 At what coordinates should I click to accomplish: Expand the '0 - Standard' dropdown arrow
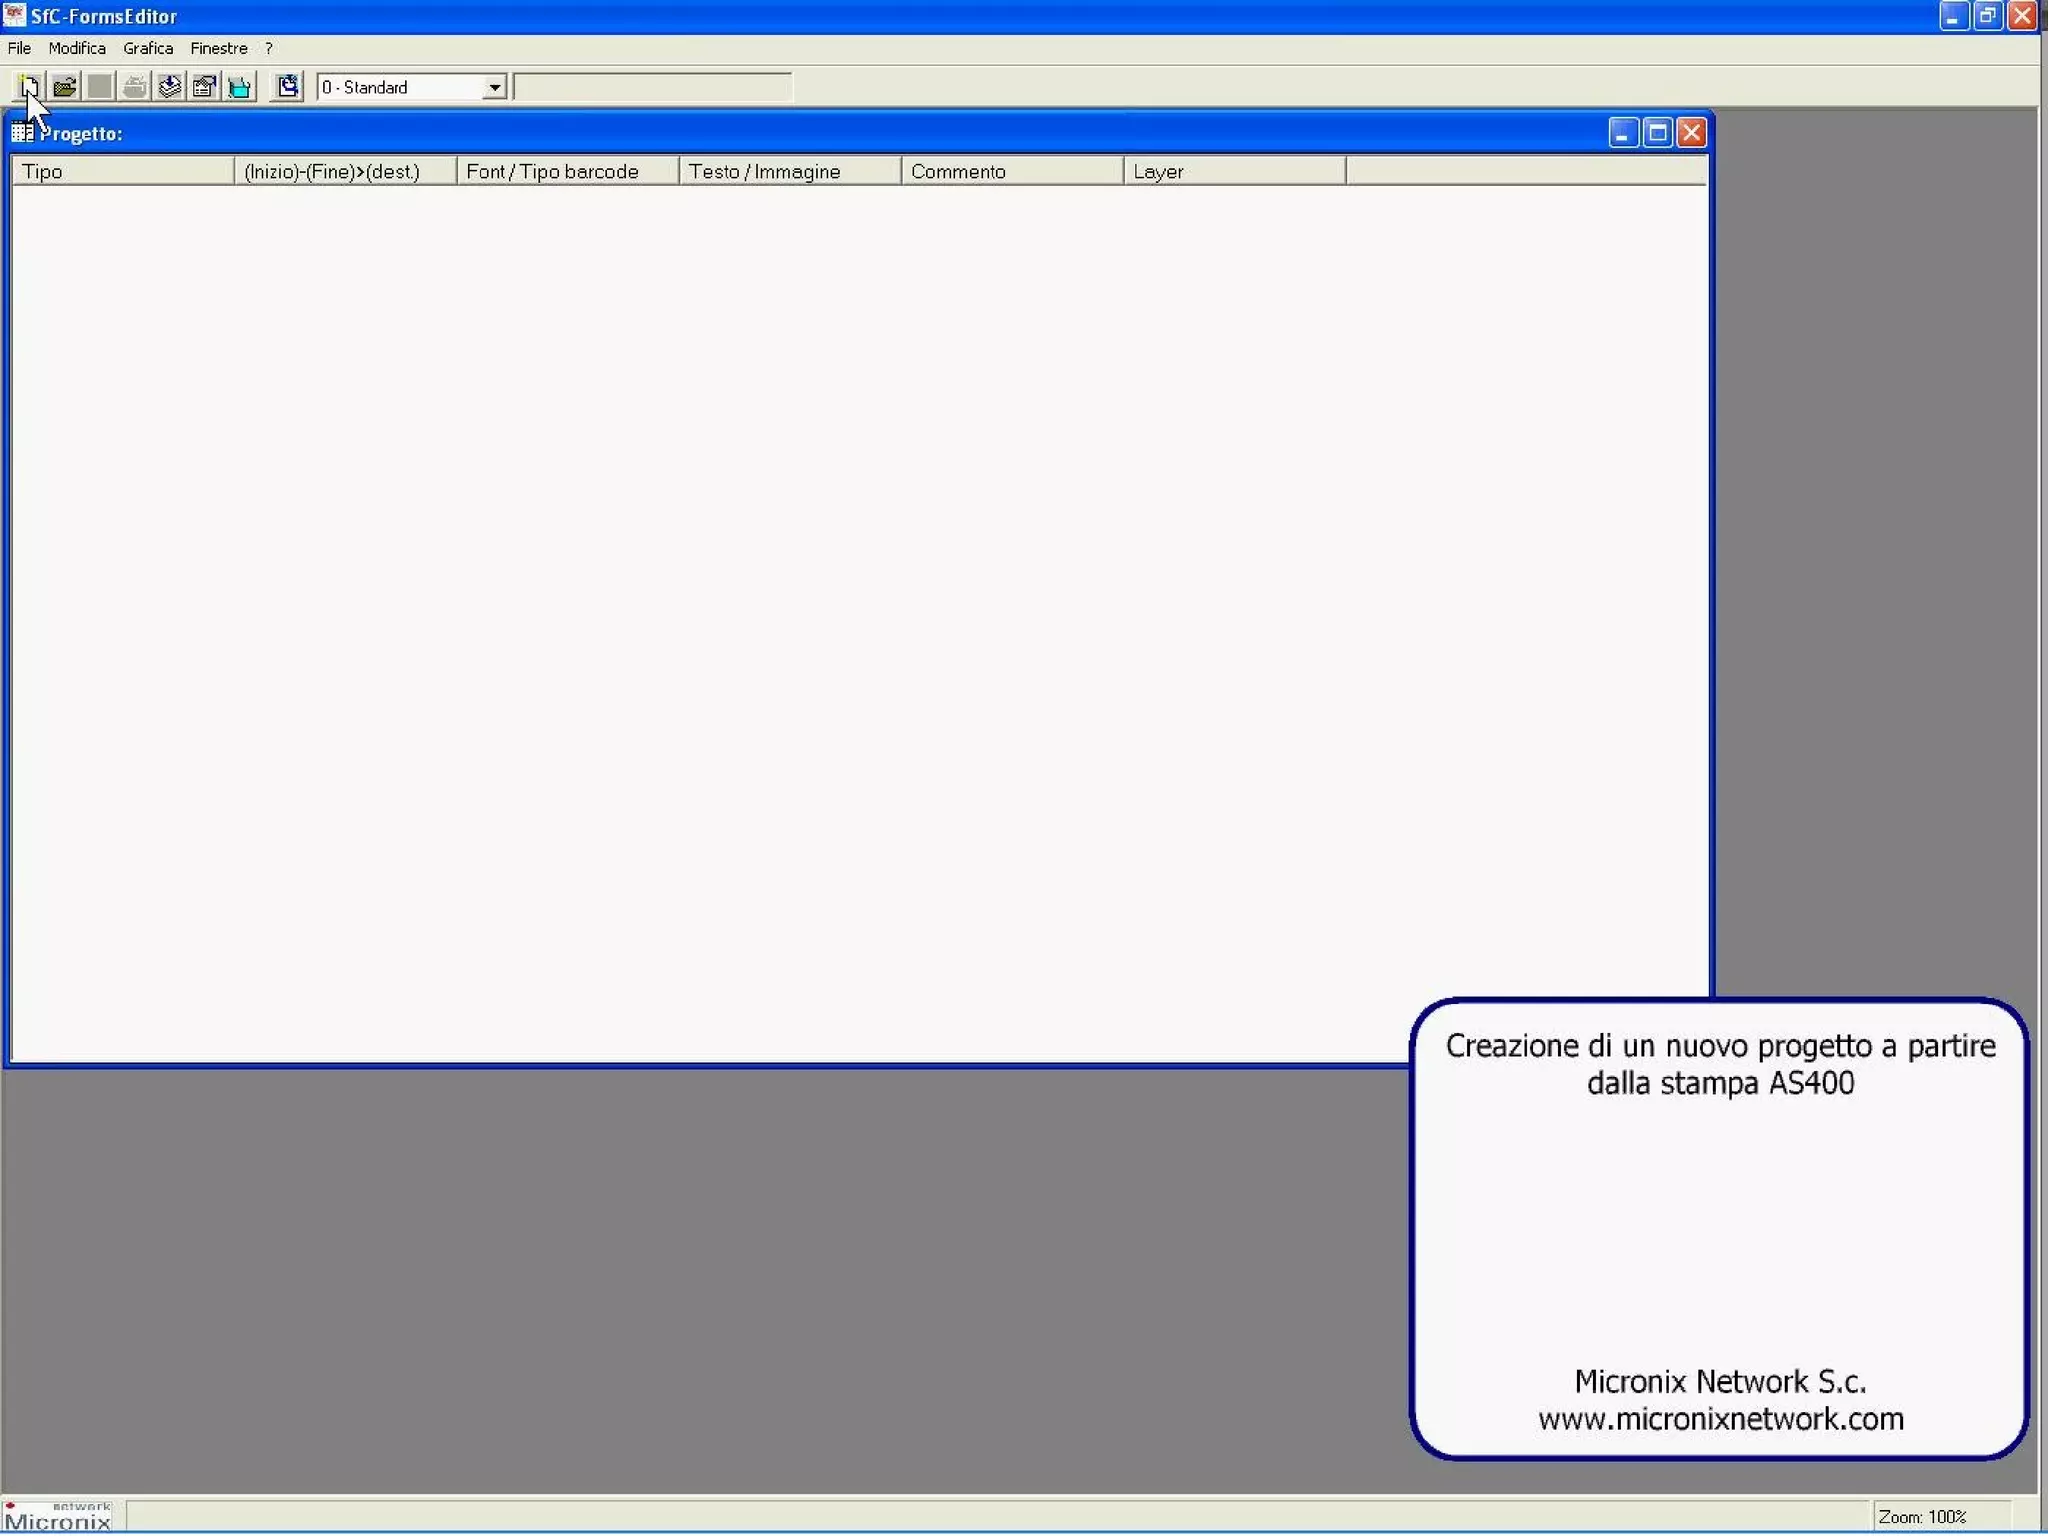click(x=494, y=88)
